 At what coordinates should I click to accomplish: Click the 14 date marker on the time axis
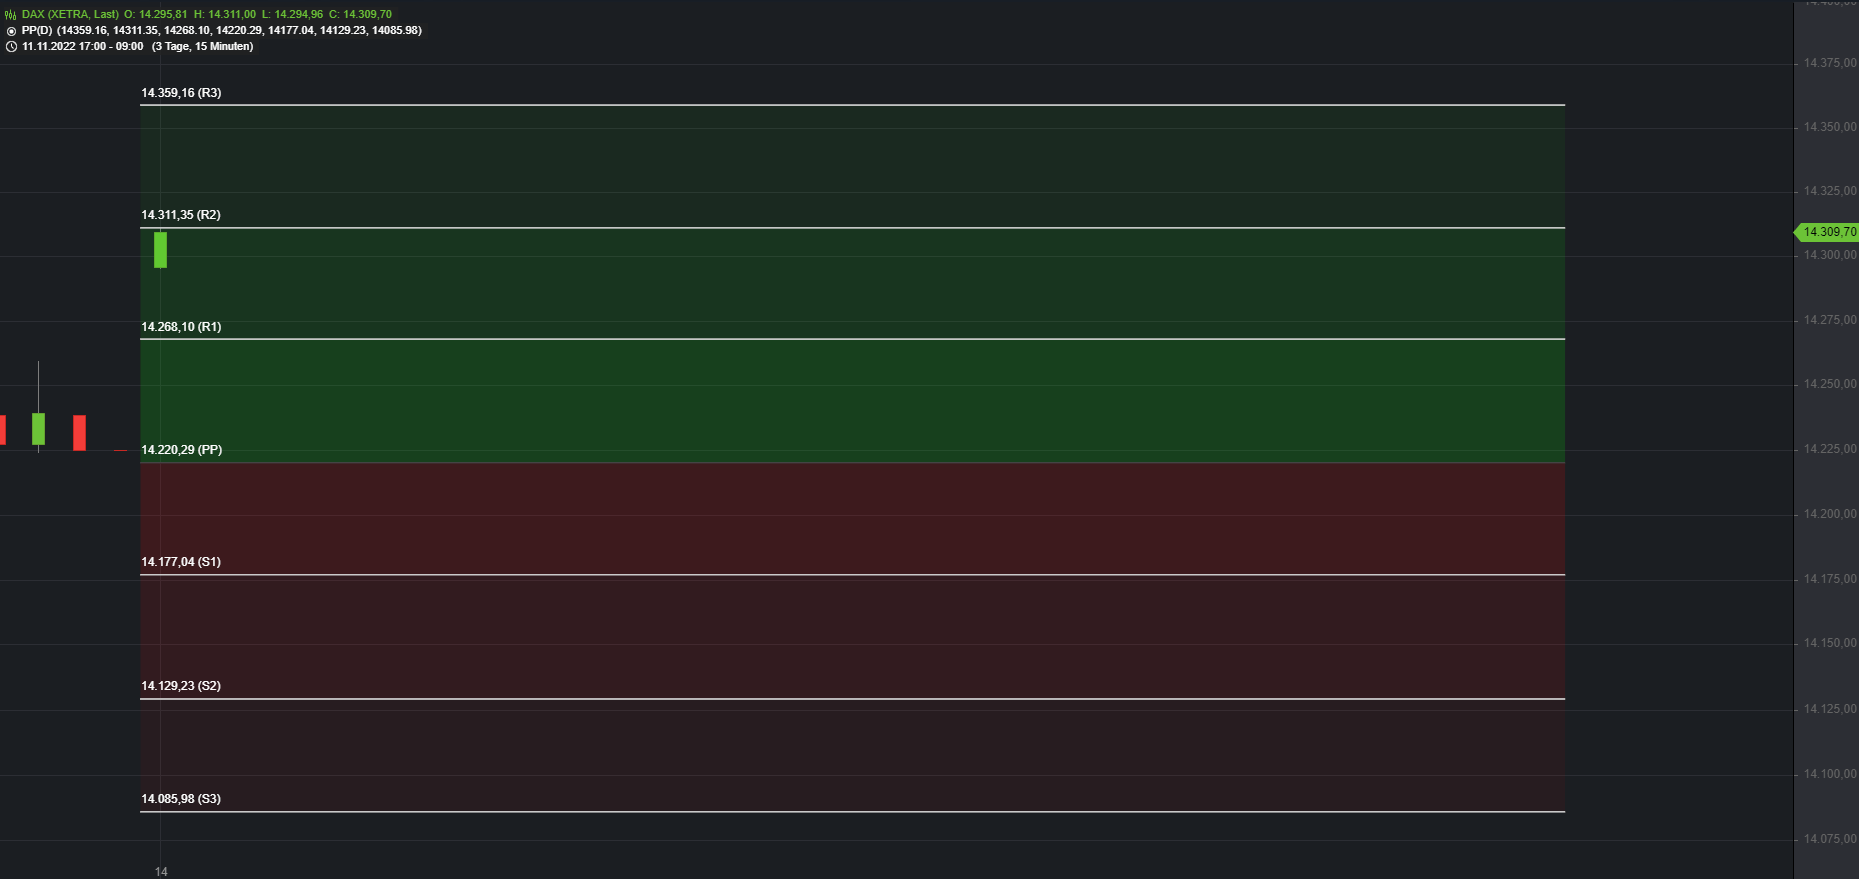(x=161, y=872)
